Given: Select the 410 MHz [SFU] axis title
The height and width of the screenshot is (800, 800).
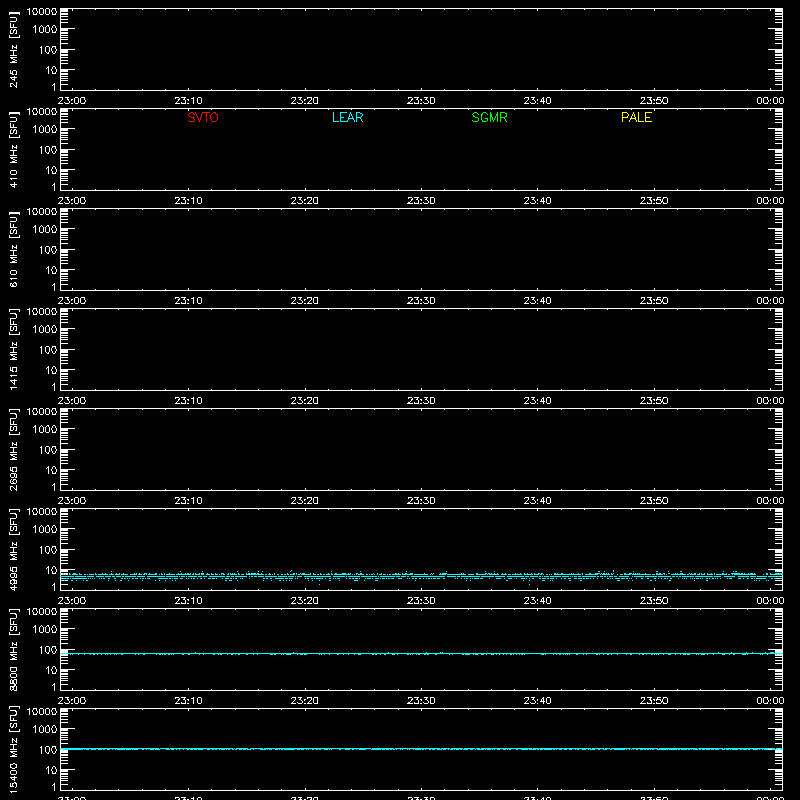Looking at the screenshot, I should (13, 149).
